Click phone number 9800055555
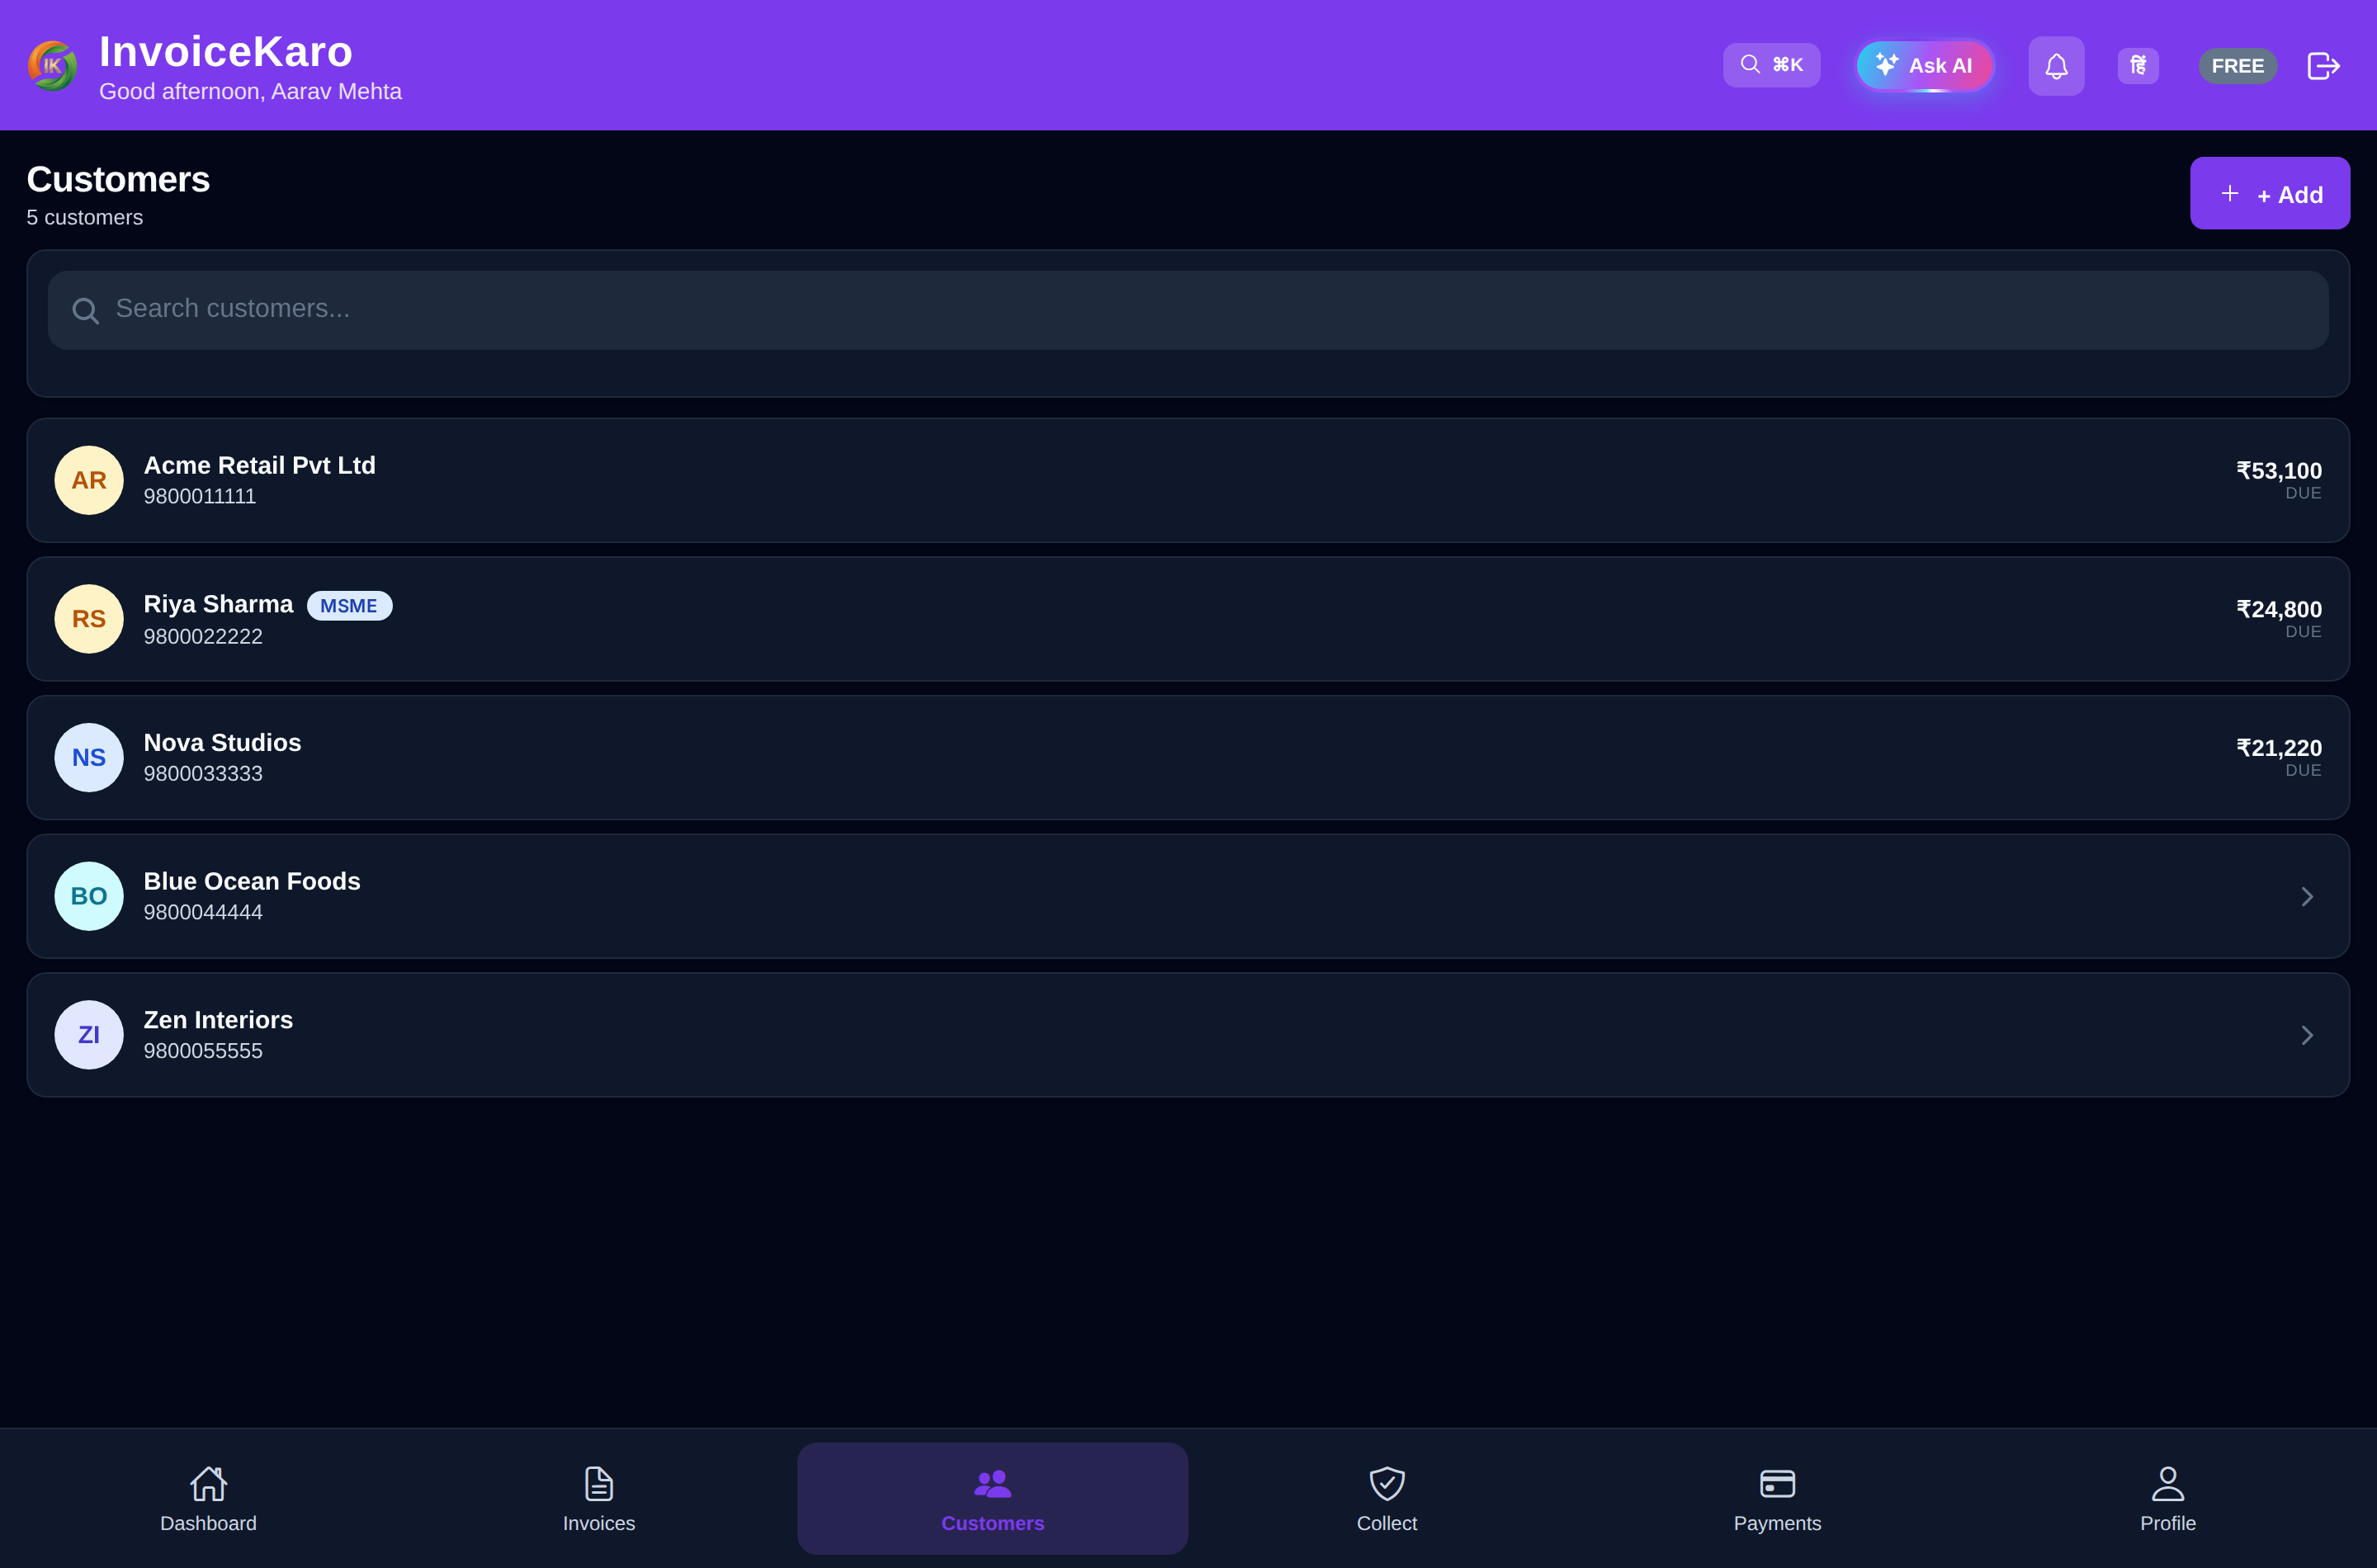Screen dimensions: 2377x1568 coord(203,1051)
